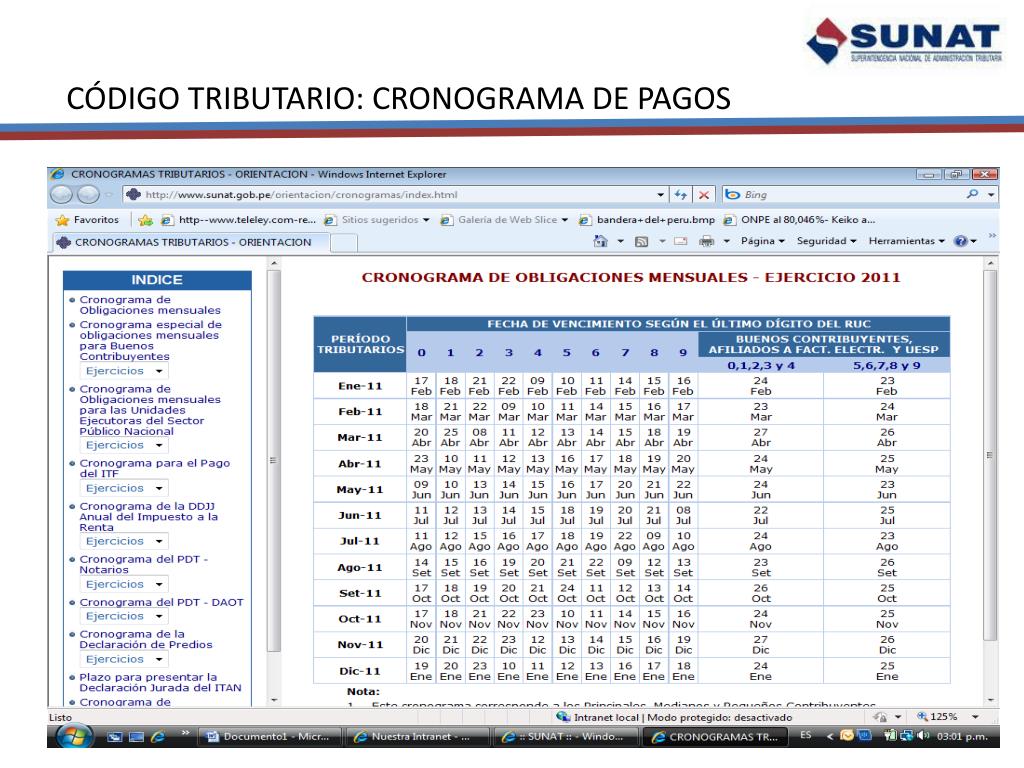
Task: Open the address bar history dropdown arrow
Action: coord(661,195)
